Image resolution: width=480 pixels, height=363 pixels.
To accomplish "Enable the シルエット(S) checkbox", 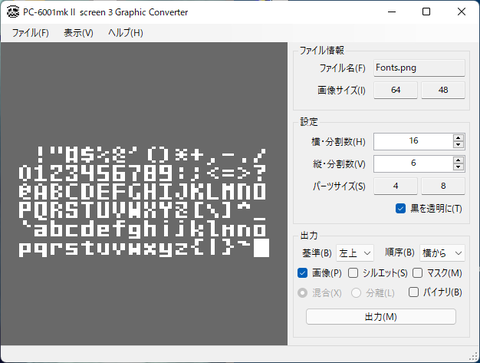I will 353,273.
